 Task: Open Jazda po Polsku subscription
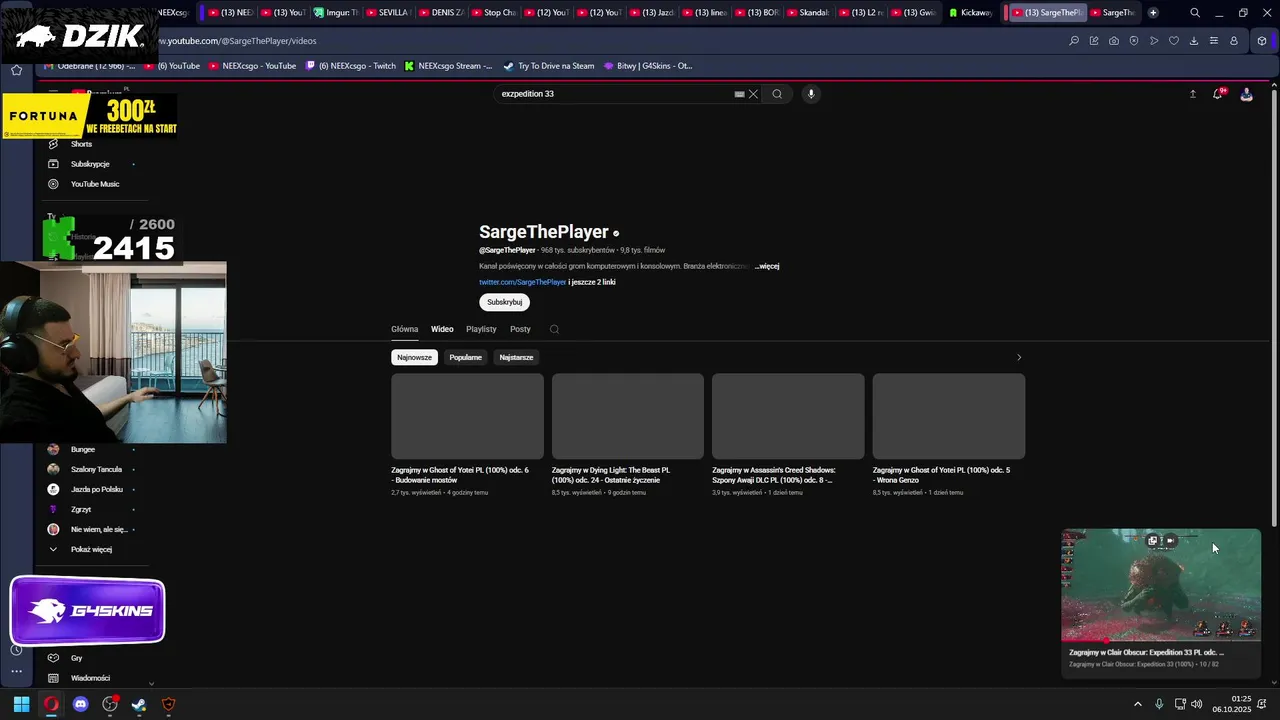(96, 489)
